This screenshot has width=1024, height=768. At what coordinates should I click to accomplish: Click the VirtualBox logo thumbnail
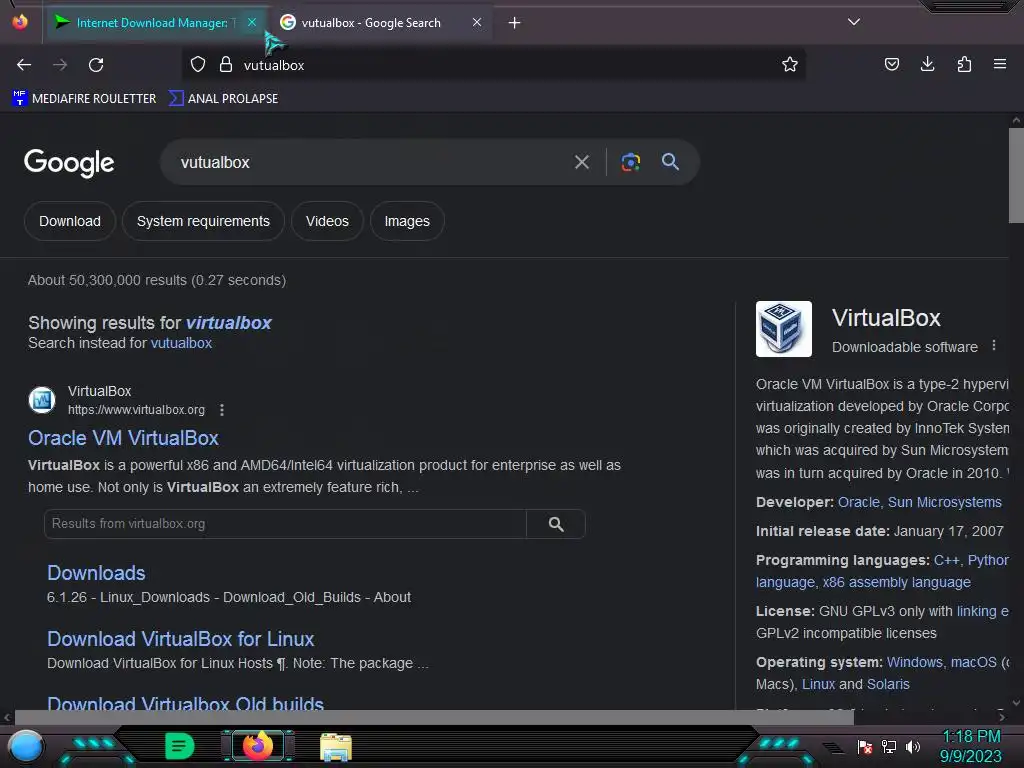(x=784, y=328)
